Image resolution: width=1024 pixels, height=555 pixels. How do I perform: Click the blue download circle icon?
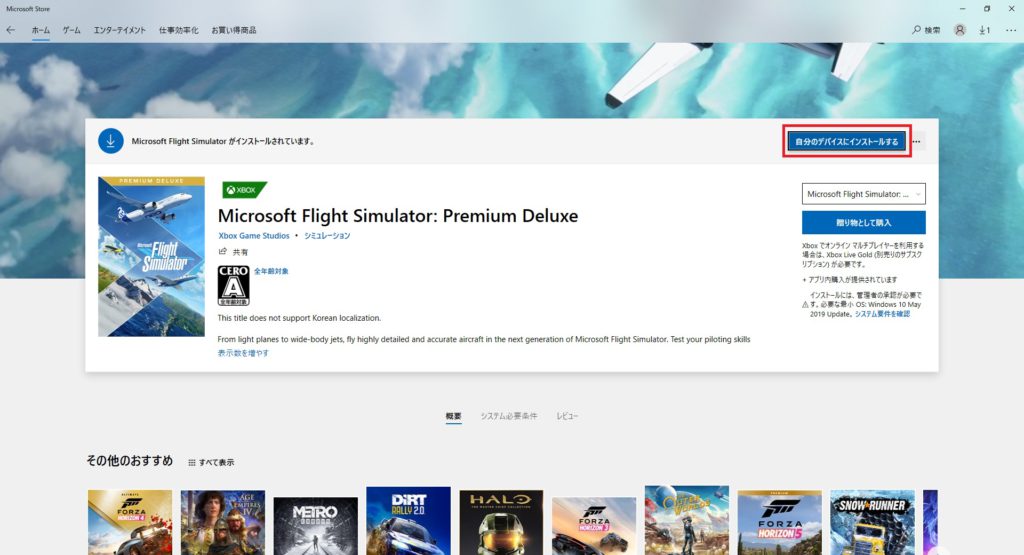click(111, 141)
